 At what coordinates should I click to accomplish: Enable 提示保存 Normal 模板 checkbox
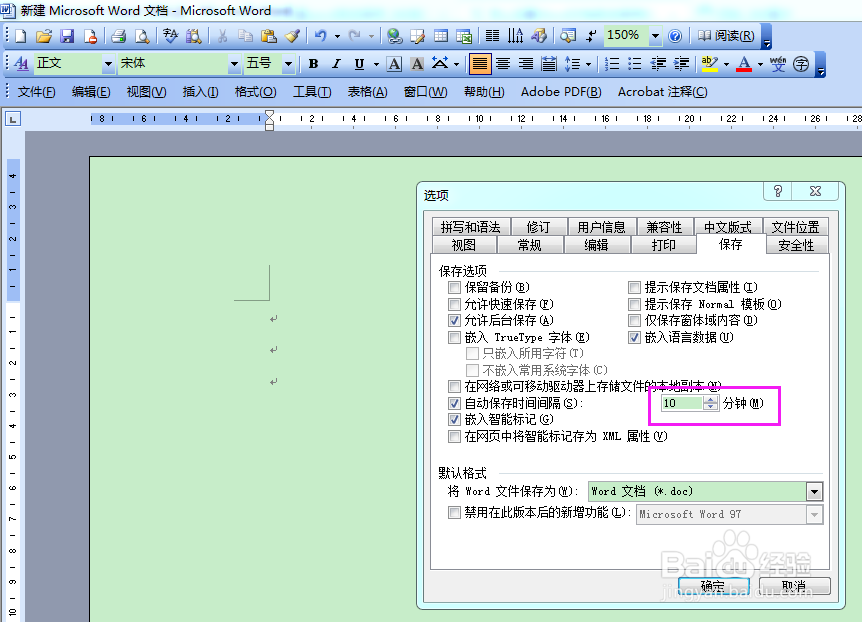click(634, 304)
